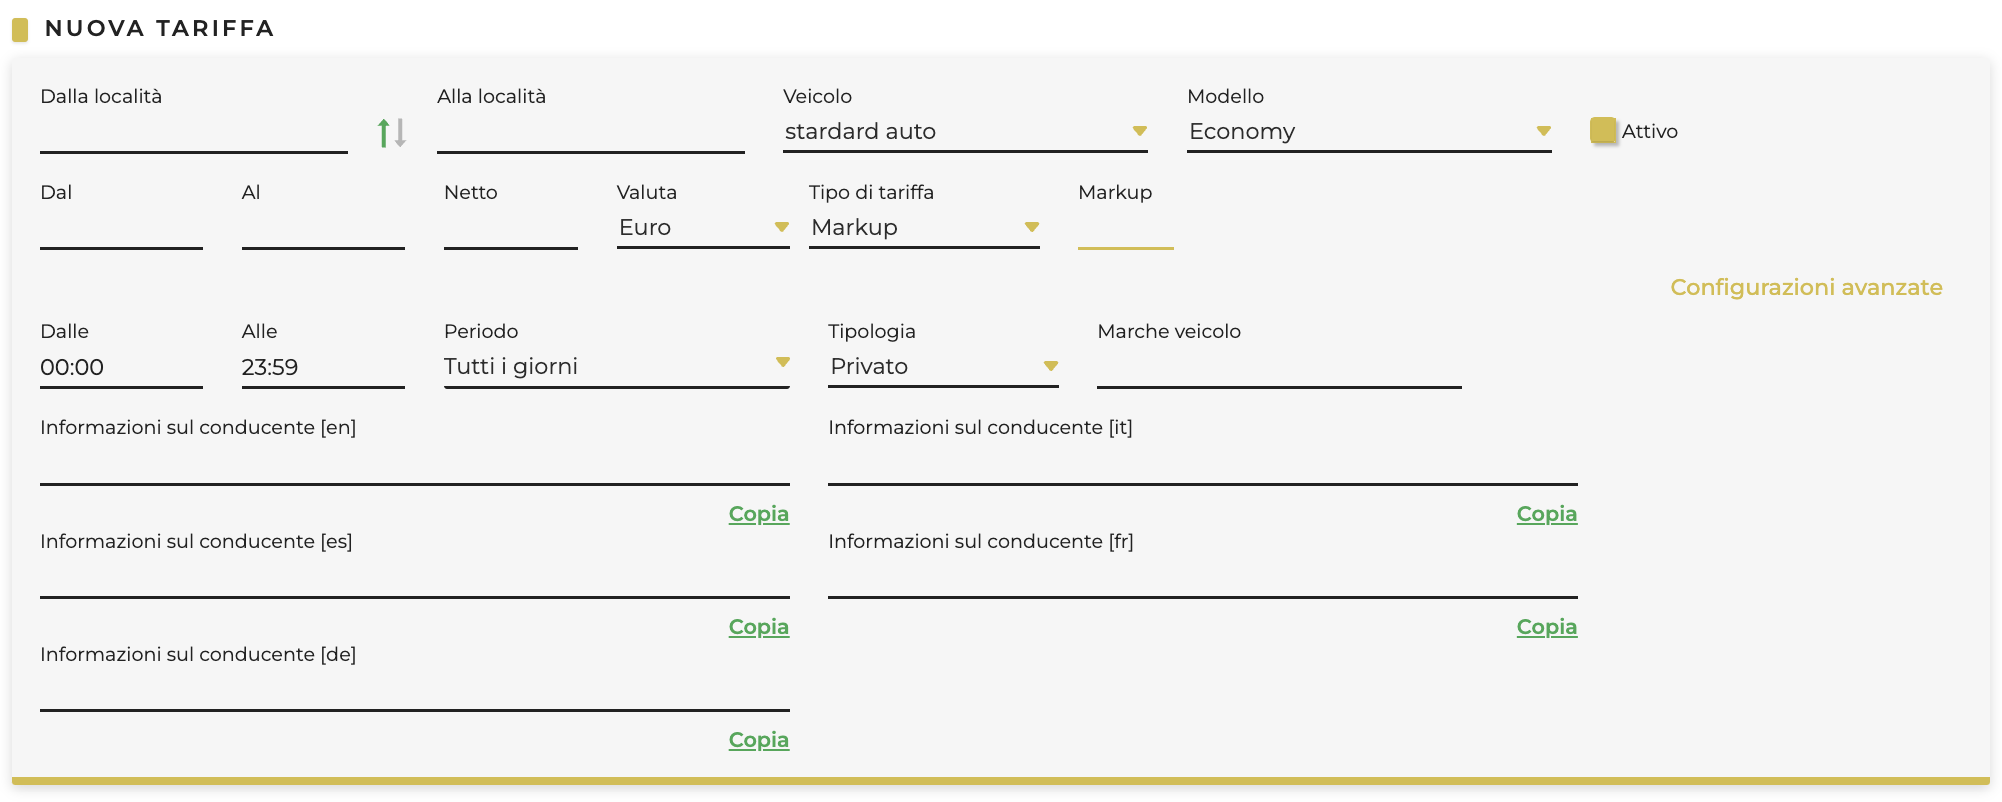
Task: Focus the Markup value input field
Action: (1125, 230)
